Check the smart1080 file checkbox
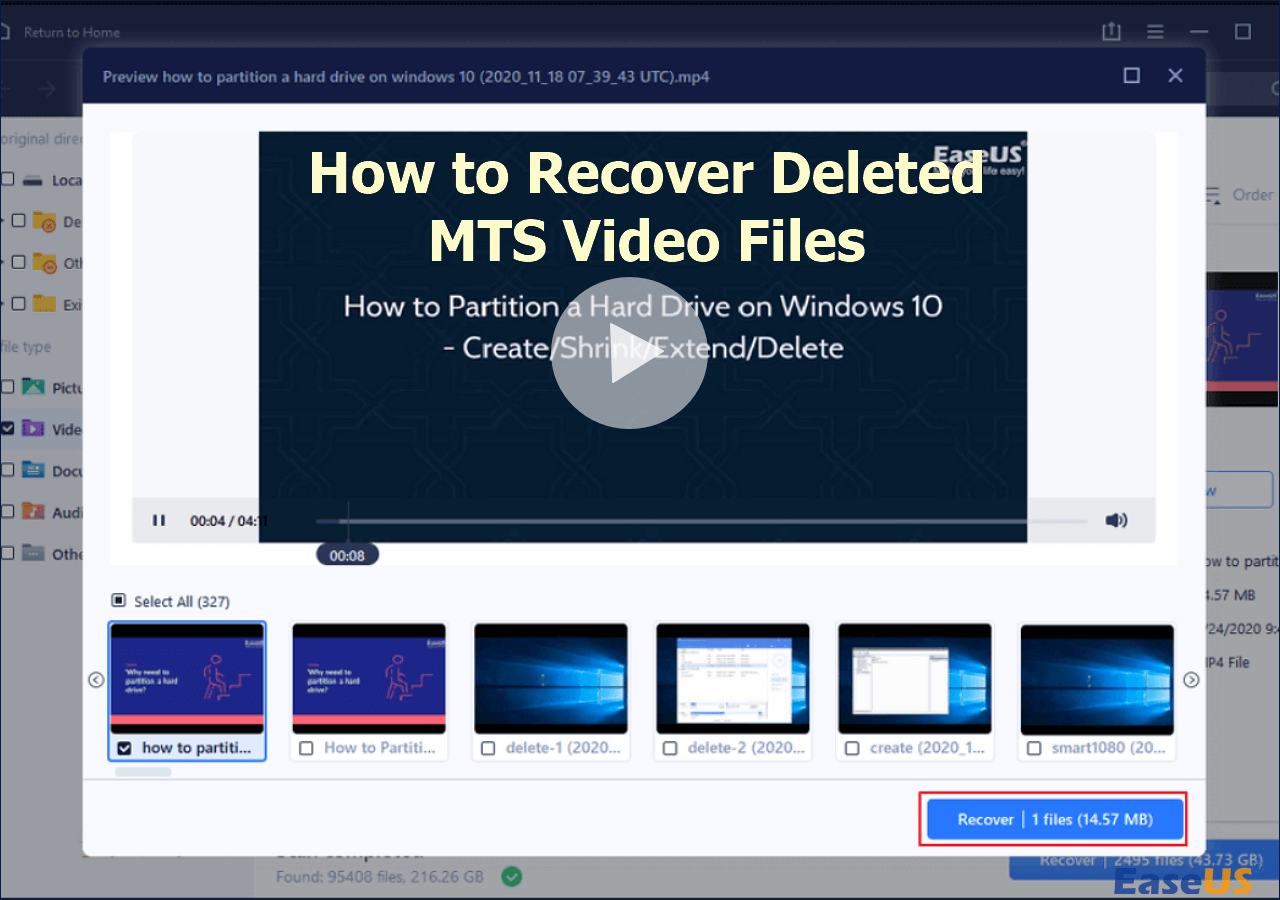Screen dimensions: 1280x900 1034,748
